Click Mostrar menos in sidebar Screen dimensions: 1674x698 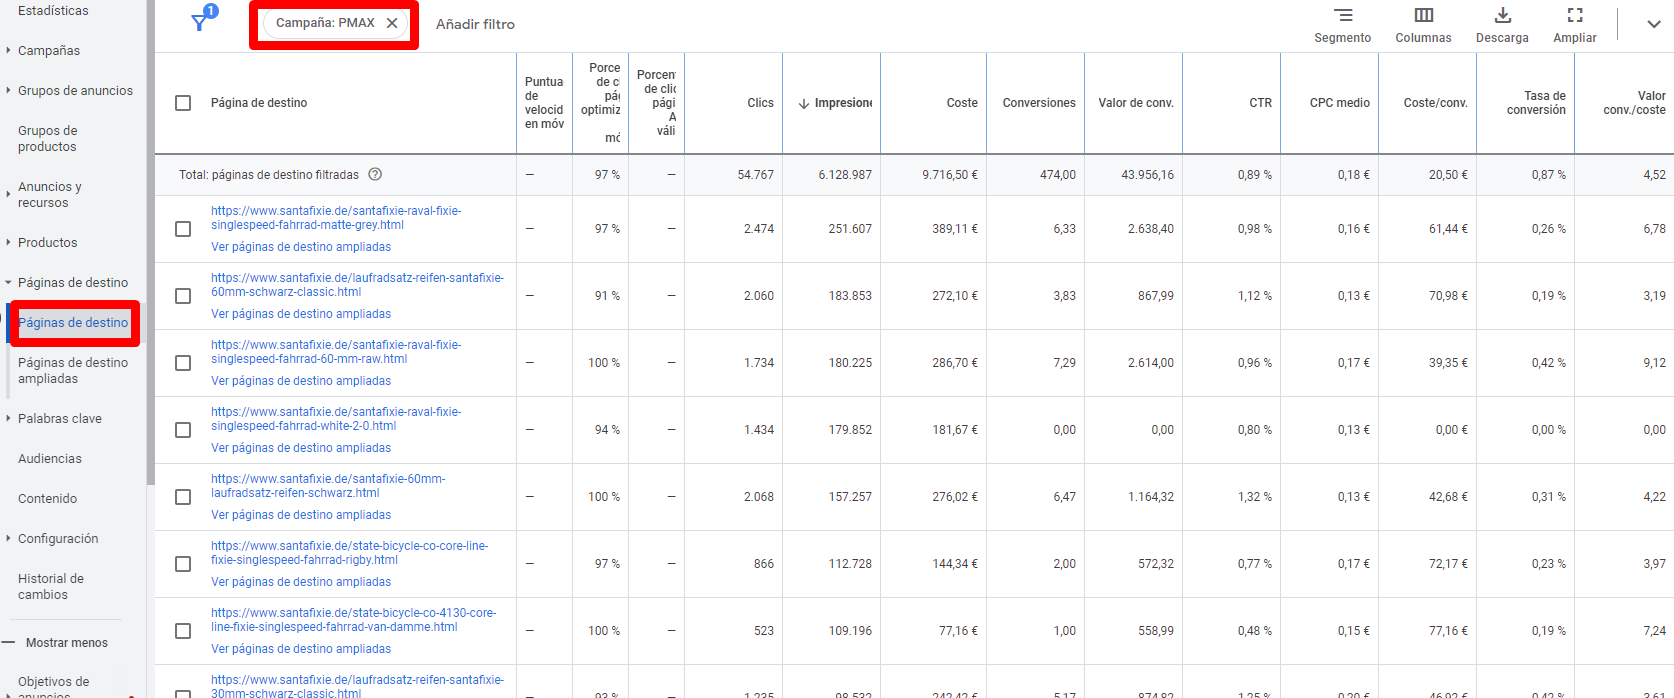point(66,643)
